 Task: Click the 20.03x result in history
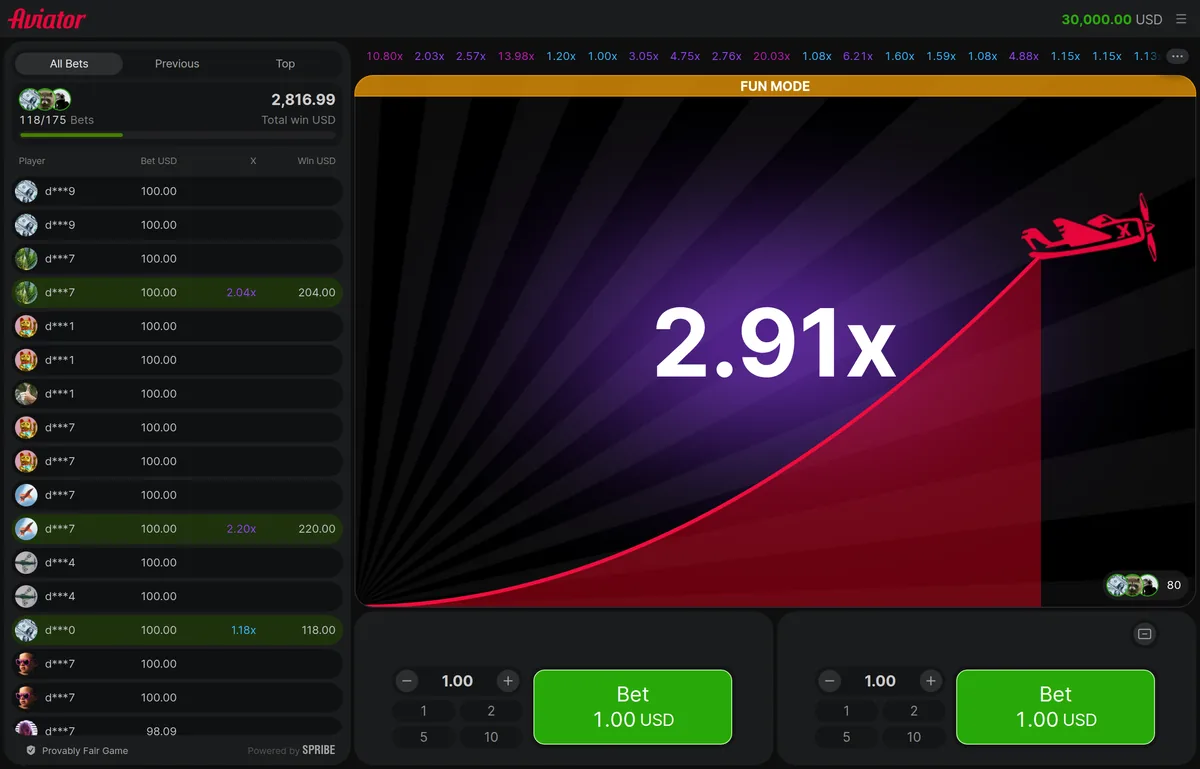(x=772, y=56)
